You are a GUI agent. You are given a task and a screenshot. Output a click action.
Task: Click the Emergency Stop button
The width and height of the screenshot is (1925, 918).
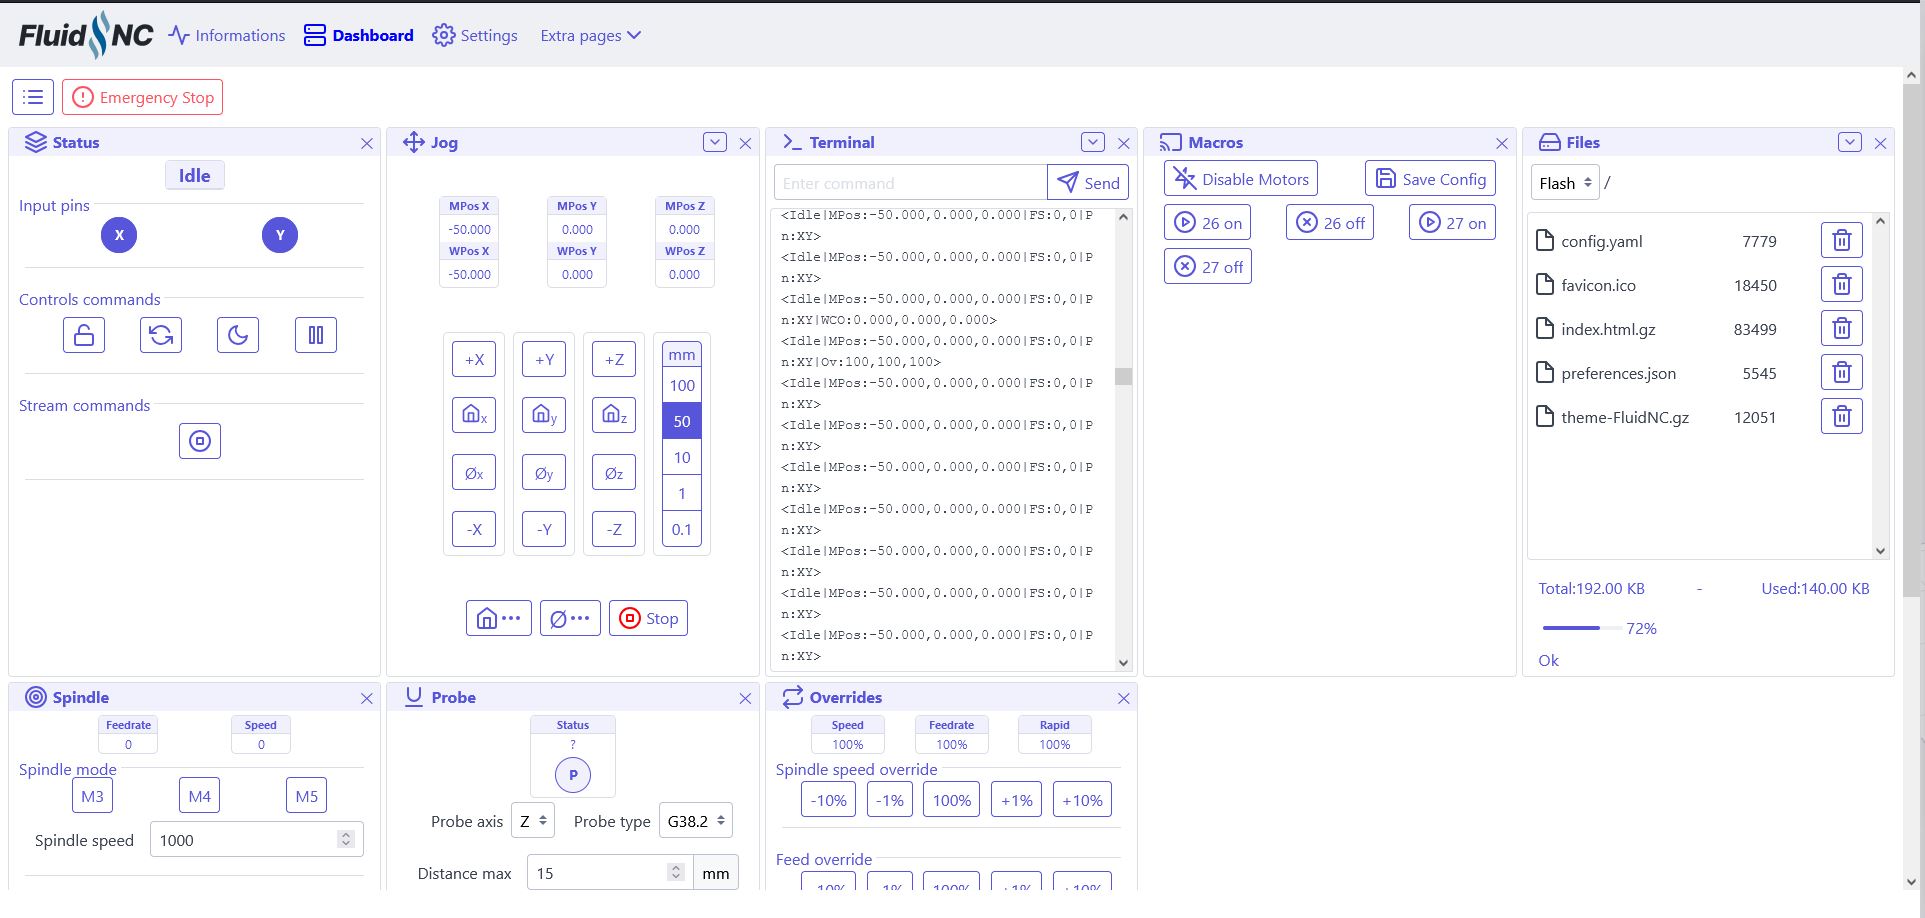[x=143, y=97]
